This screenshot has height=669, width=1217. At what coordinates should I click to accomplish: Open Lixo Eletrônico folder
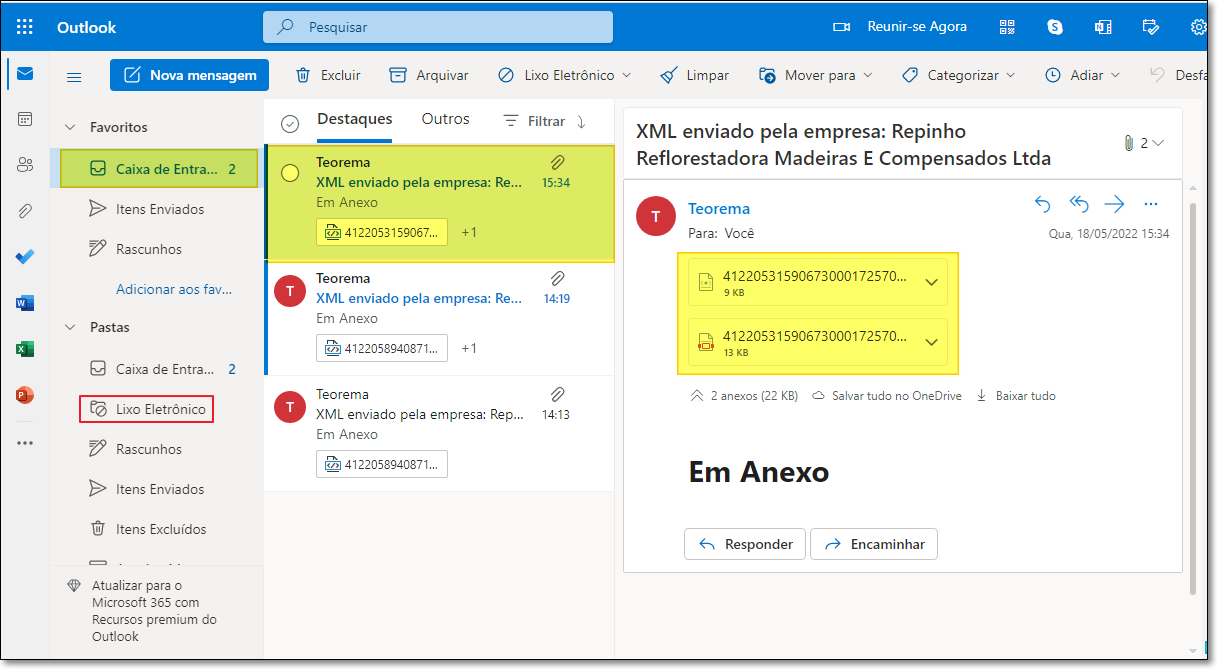[x=146, y=409]
